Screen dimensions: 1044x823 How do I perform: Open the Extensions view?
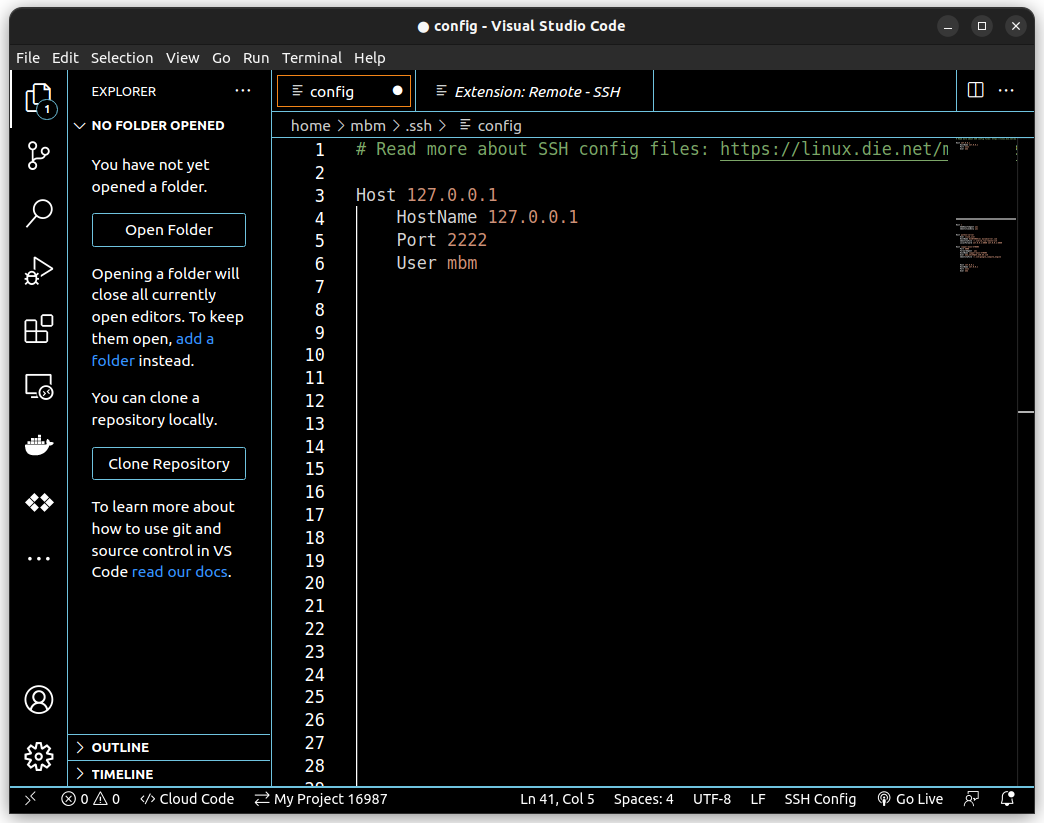[38, 328]
